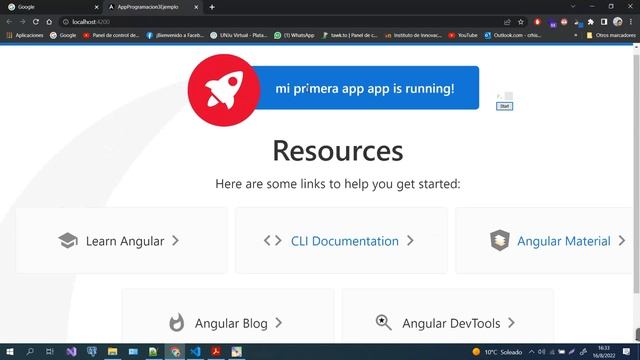Show more bookmarks overflow arrow
This screenshot has width=640, height=360.
point(576,36)
